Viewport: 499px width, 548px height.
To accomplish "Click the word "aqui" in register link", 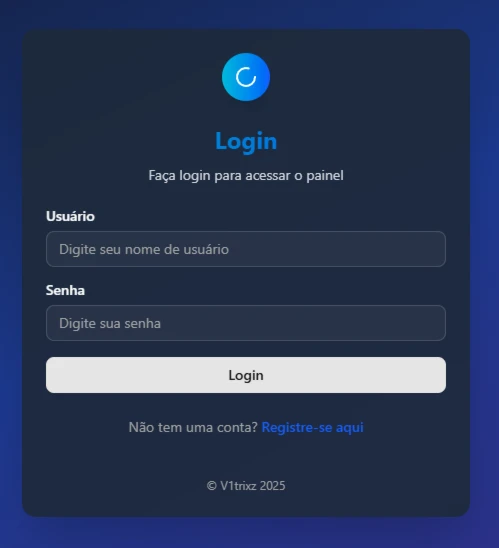I will [350, 428].
